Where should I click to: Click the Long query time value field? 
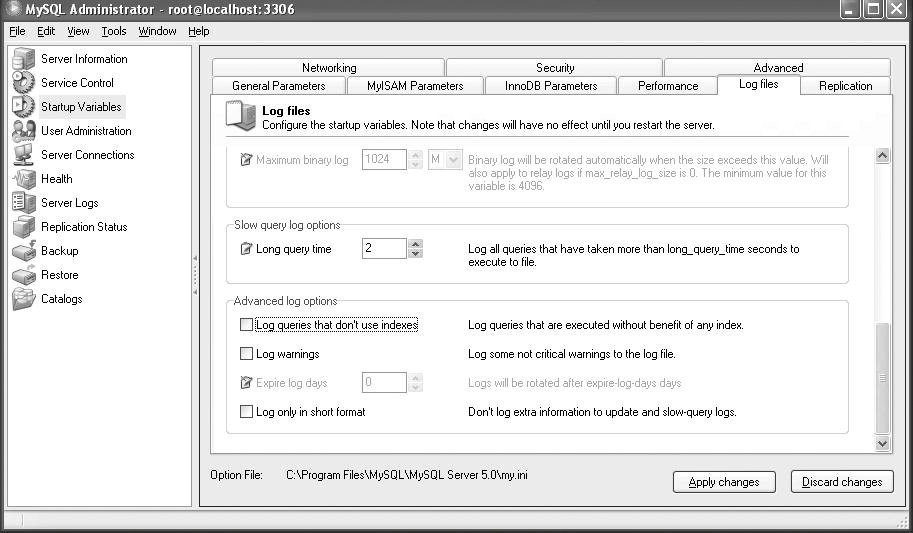tap(384, 249)
